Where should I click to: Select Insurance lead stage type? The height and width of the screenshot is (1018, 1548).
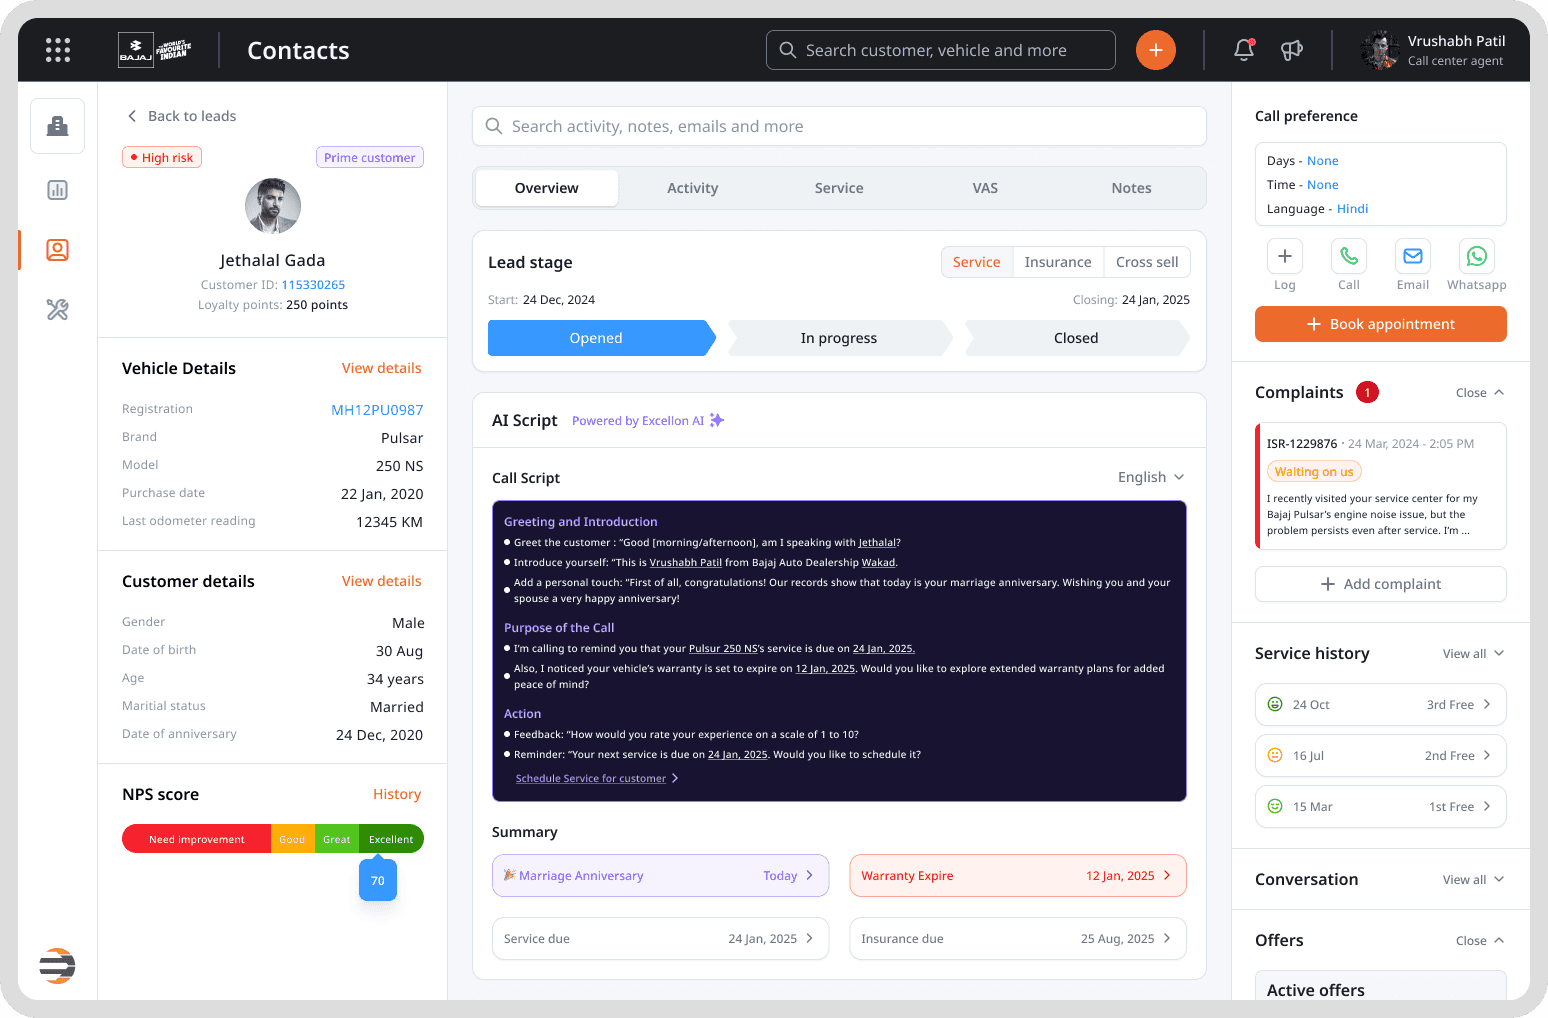[1058, 262]
